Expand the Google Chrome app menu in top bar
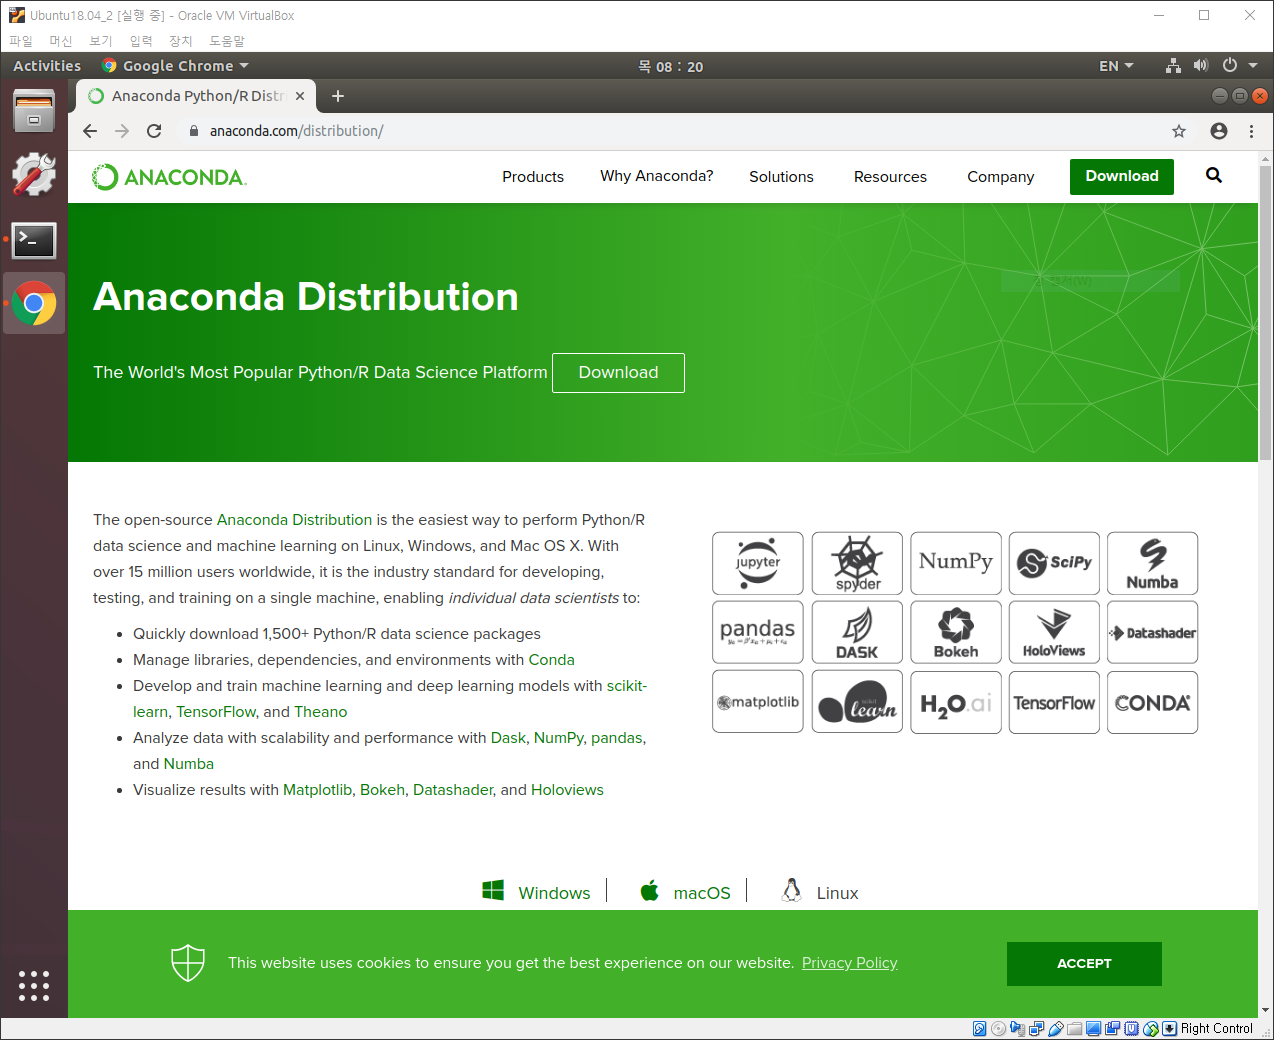1274x1040 pixels. [175, 66]
